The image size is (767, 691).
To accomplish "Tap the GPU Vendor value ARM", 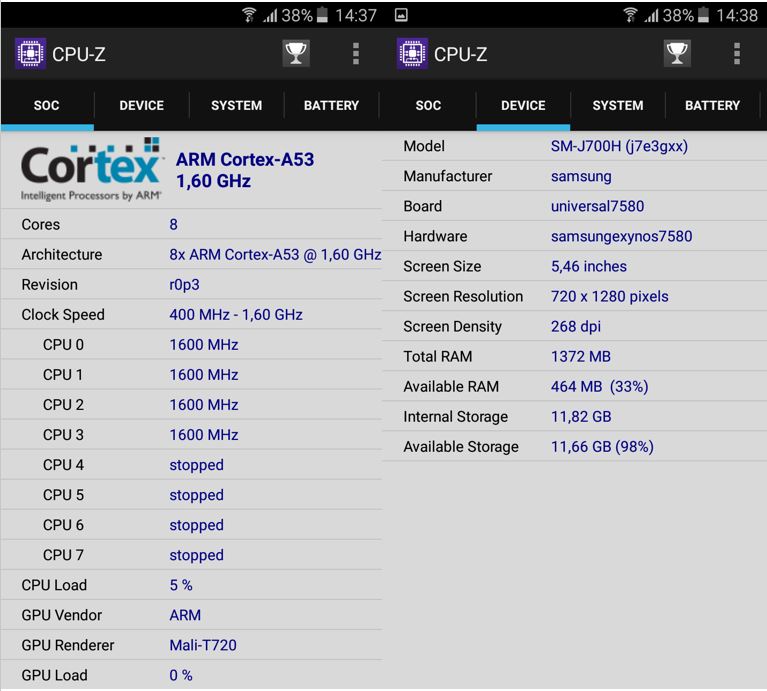I will pyautogui.click(x=185, y=615).
